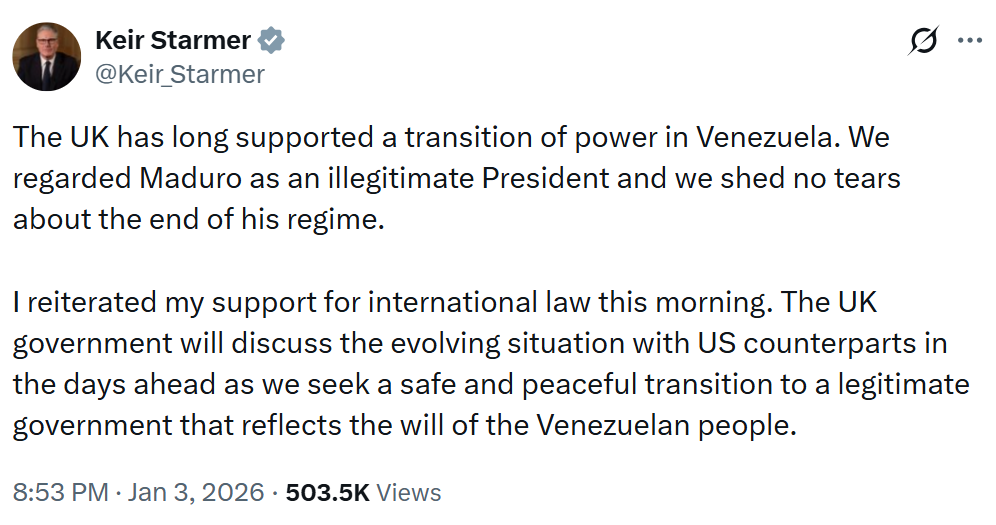Open the three-dot More options menu
Viewport: 996px width, 525px height.
click(x=970, y=41)
